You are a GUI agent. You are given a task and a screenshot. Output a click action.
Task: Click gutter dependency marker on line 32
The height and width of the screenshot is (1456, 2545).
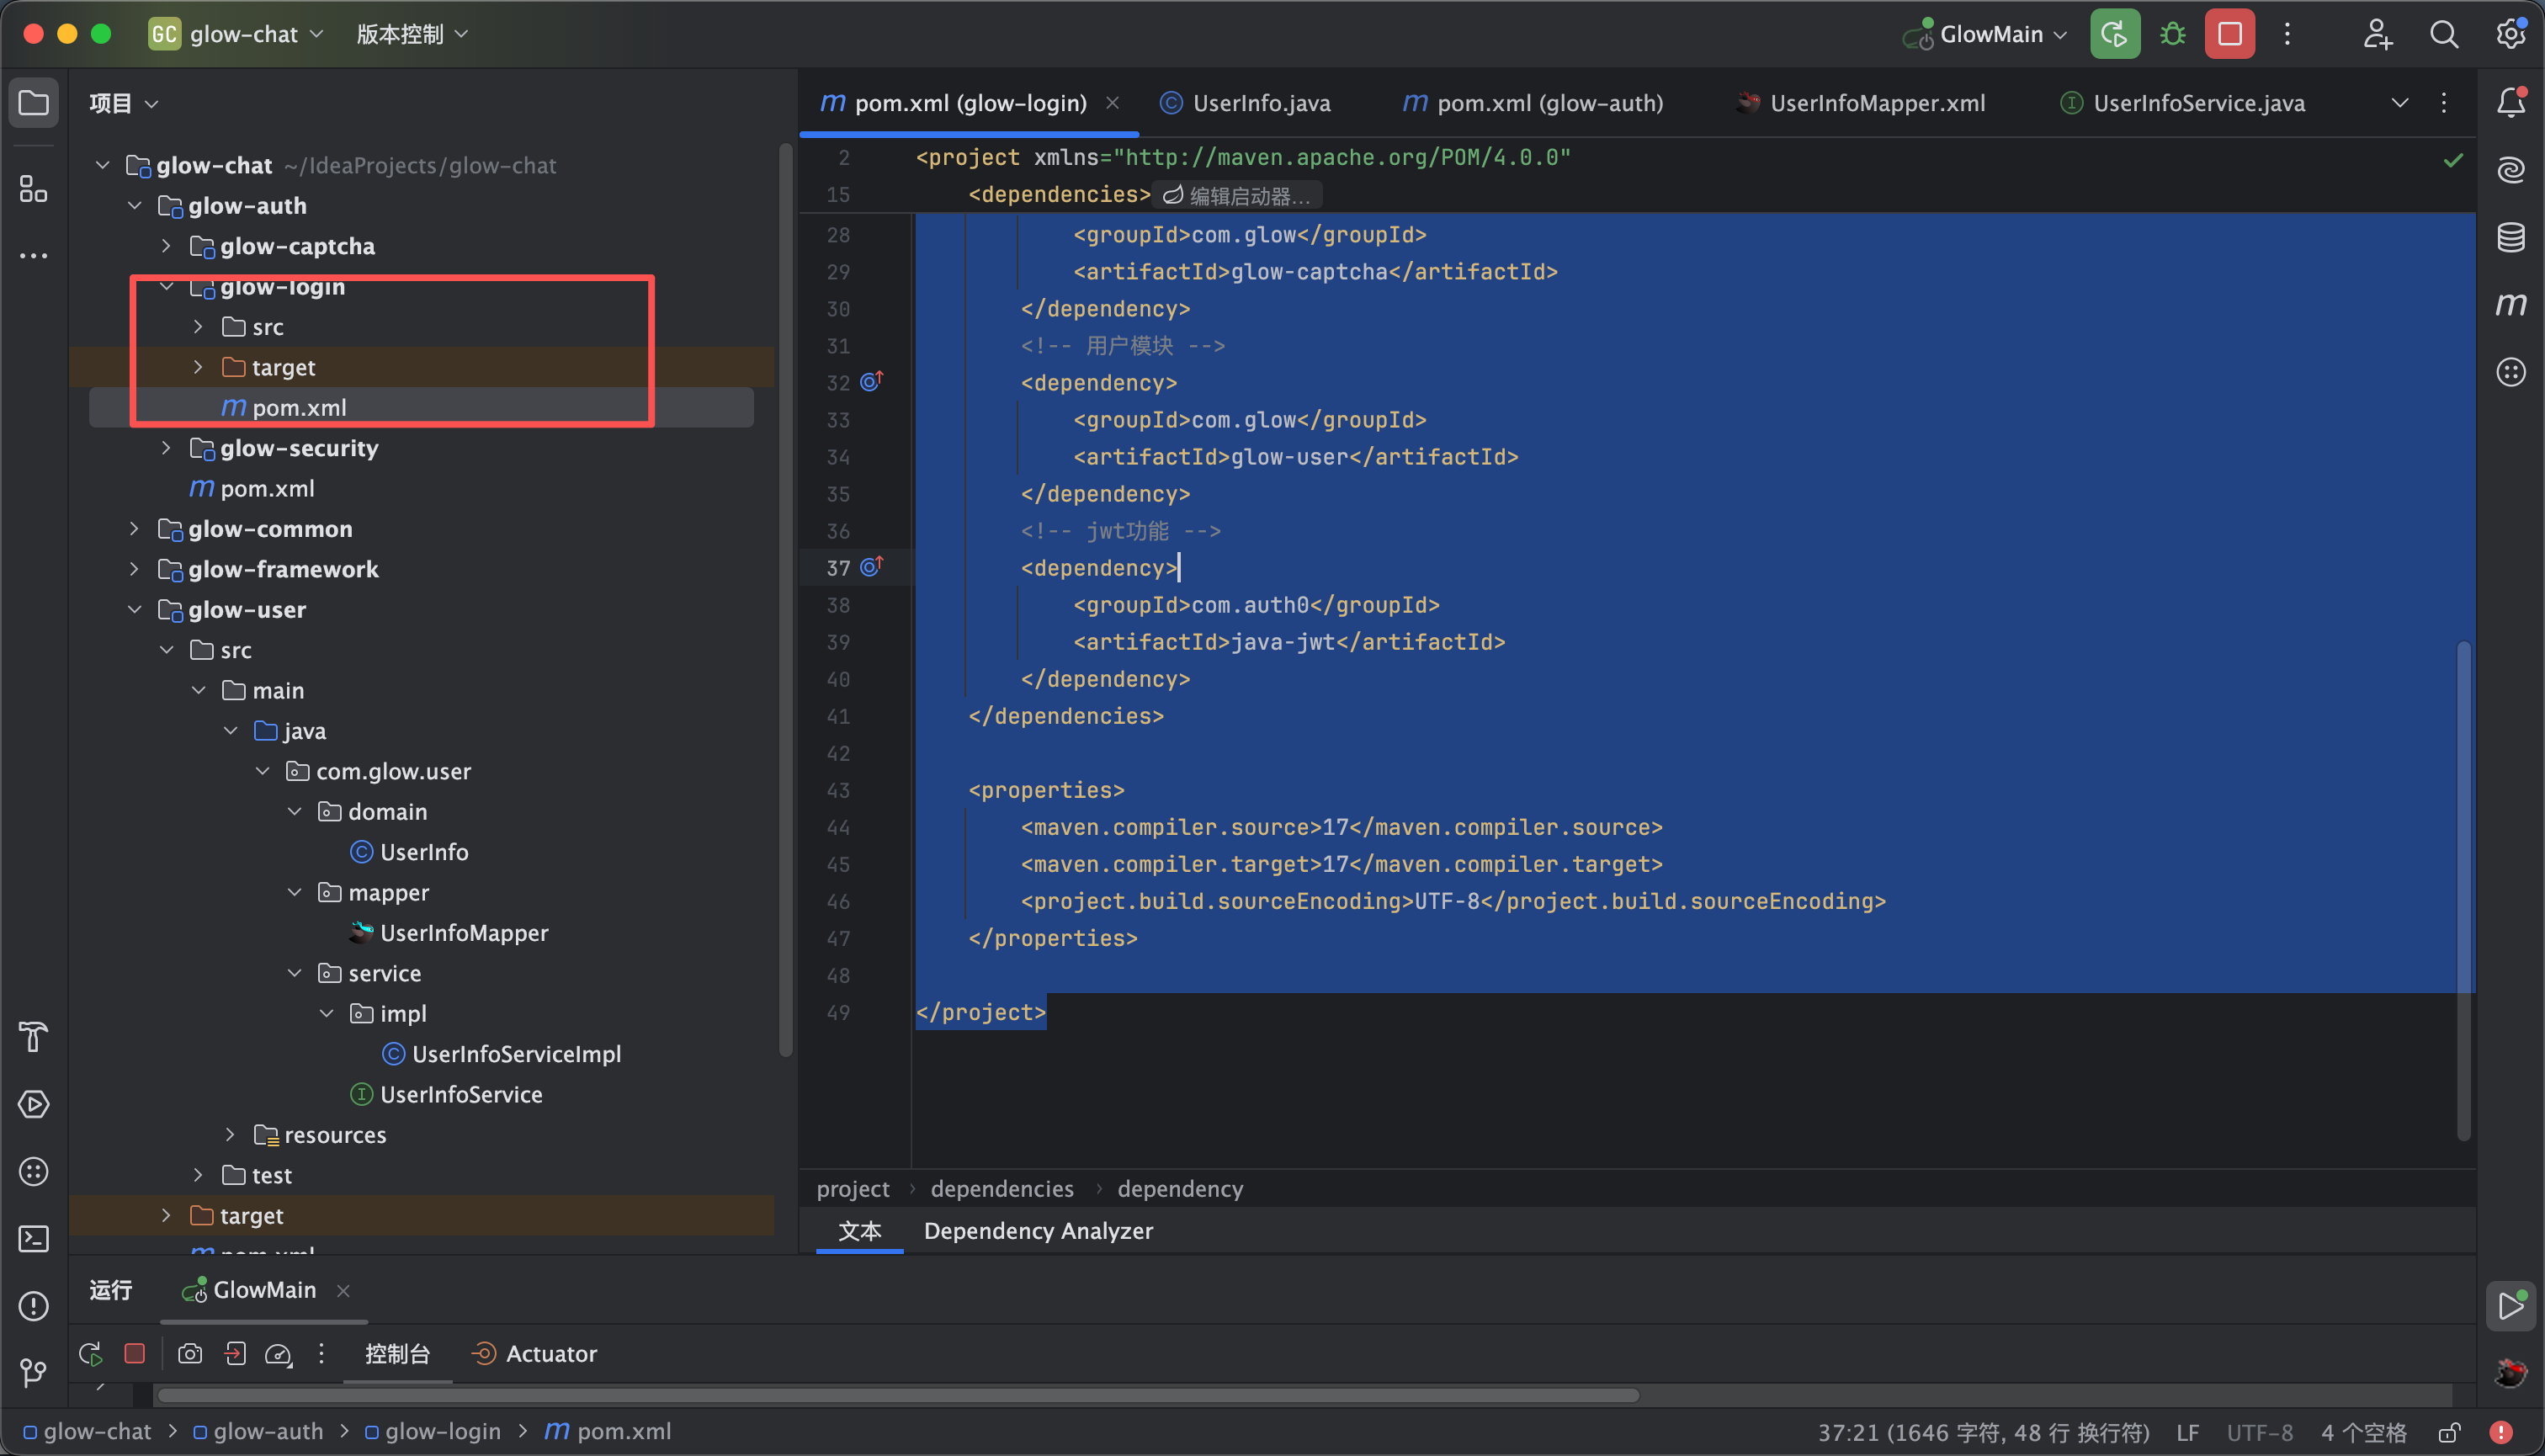(x=871, y=382)
